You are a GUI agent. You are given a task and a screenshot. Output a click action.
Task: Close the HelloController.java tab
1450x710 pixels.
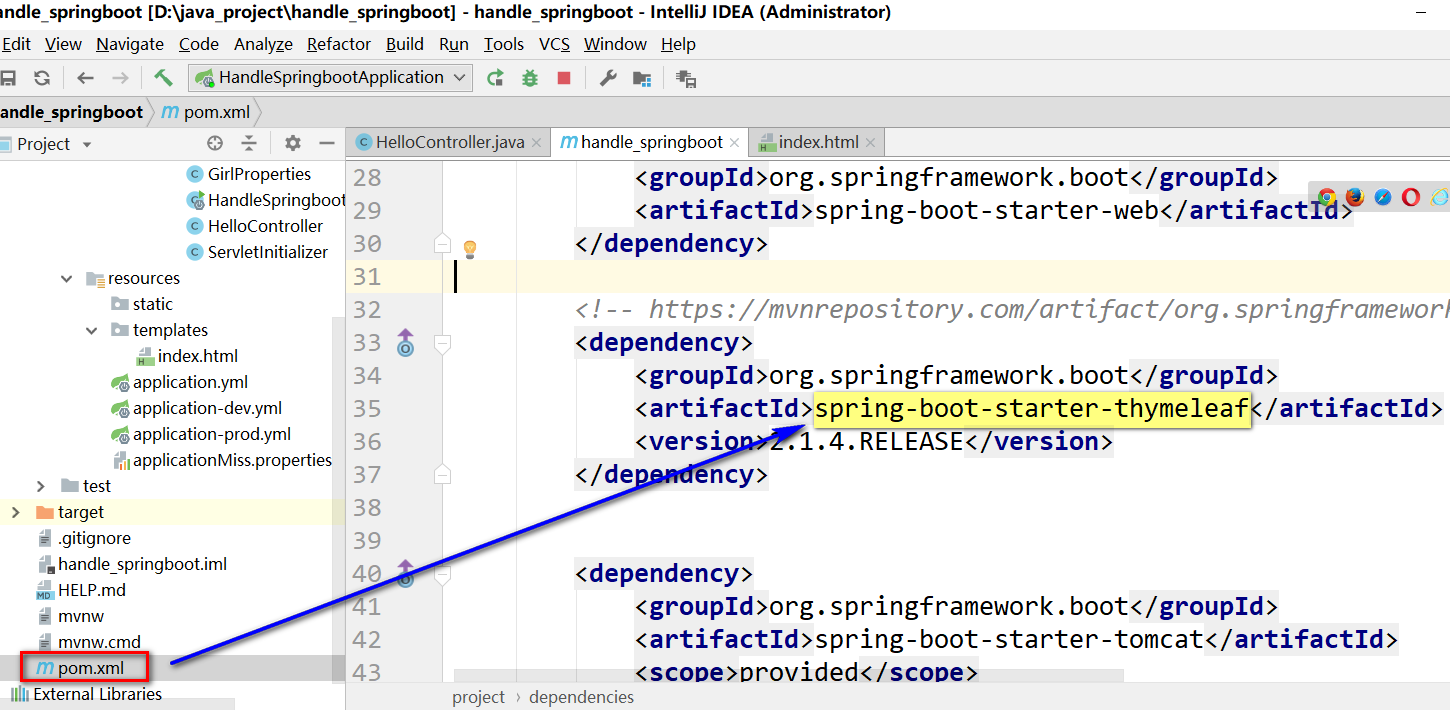(x=537, y=143)
